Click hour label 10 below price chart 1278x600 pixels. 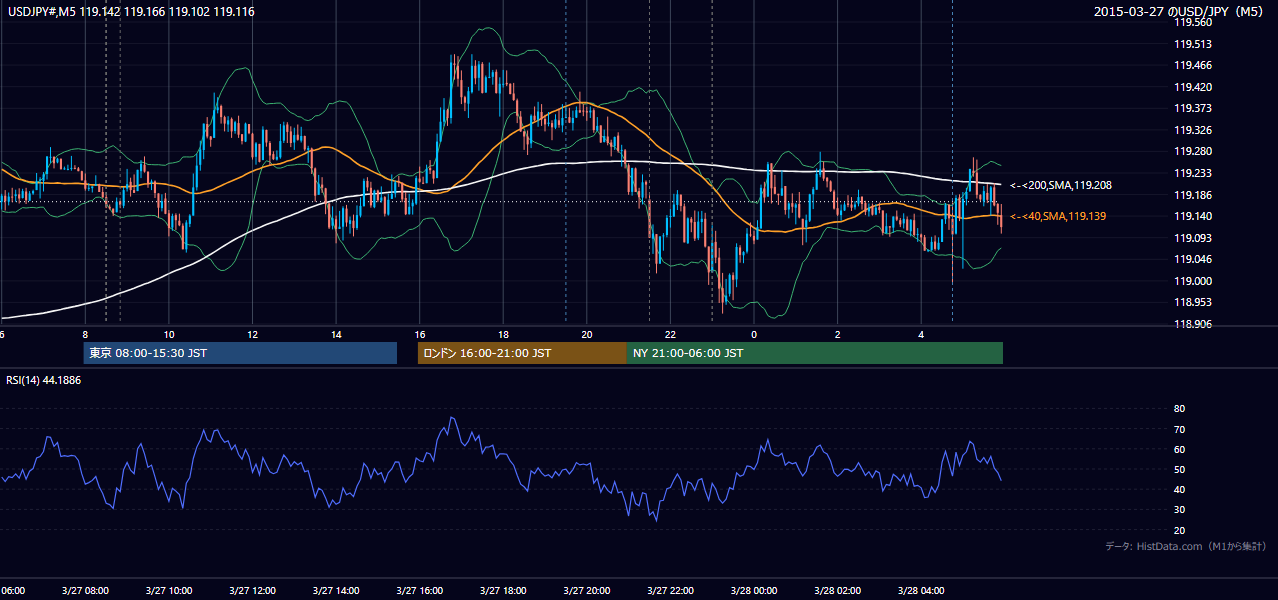(x=169, y=335)
